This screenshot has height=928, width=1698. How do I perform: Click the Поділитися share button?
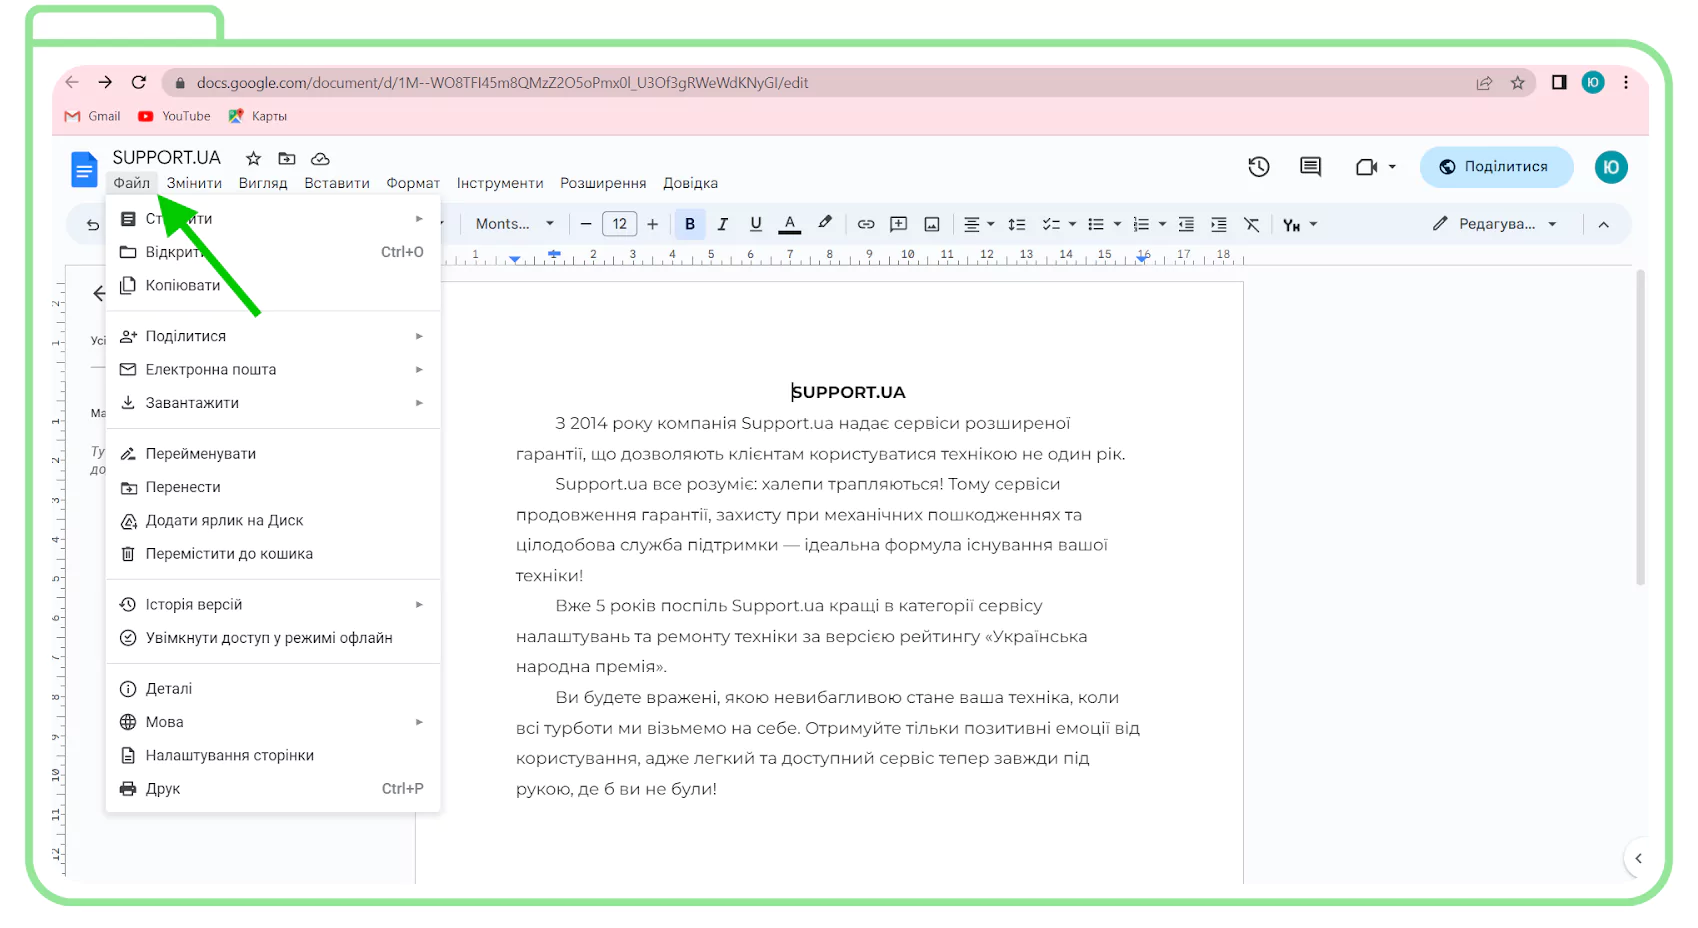(x=1496, y=167)
